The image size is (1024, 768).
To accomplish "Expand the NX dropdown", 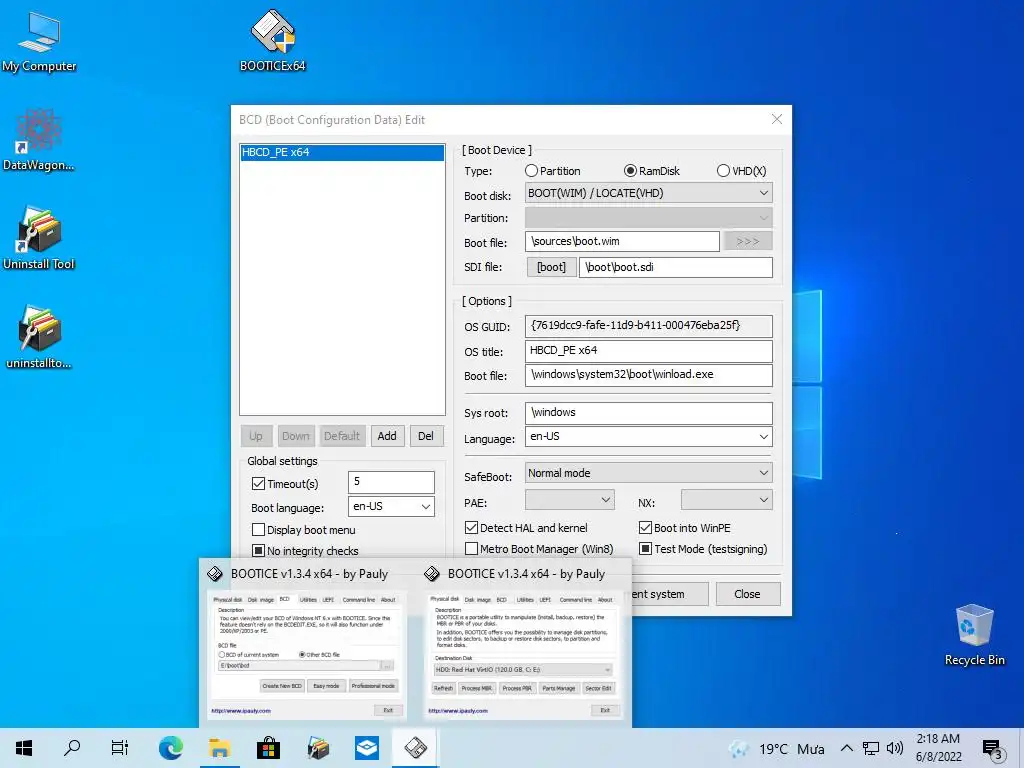I will tap(726, 500).
